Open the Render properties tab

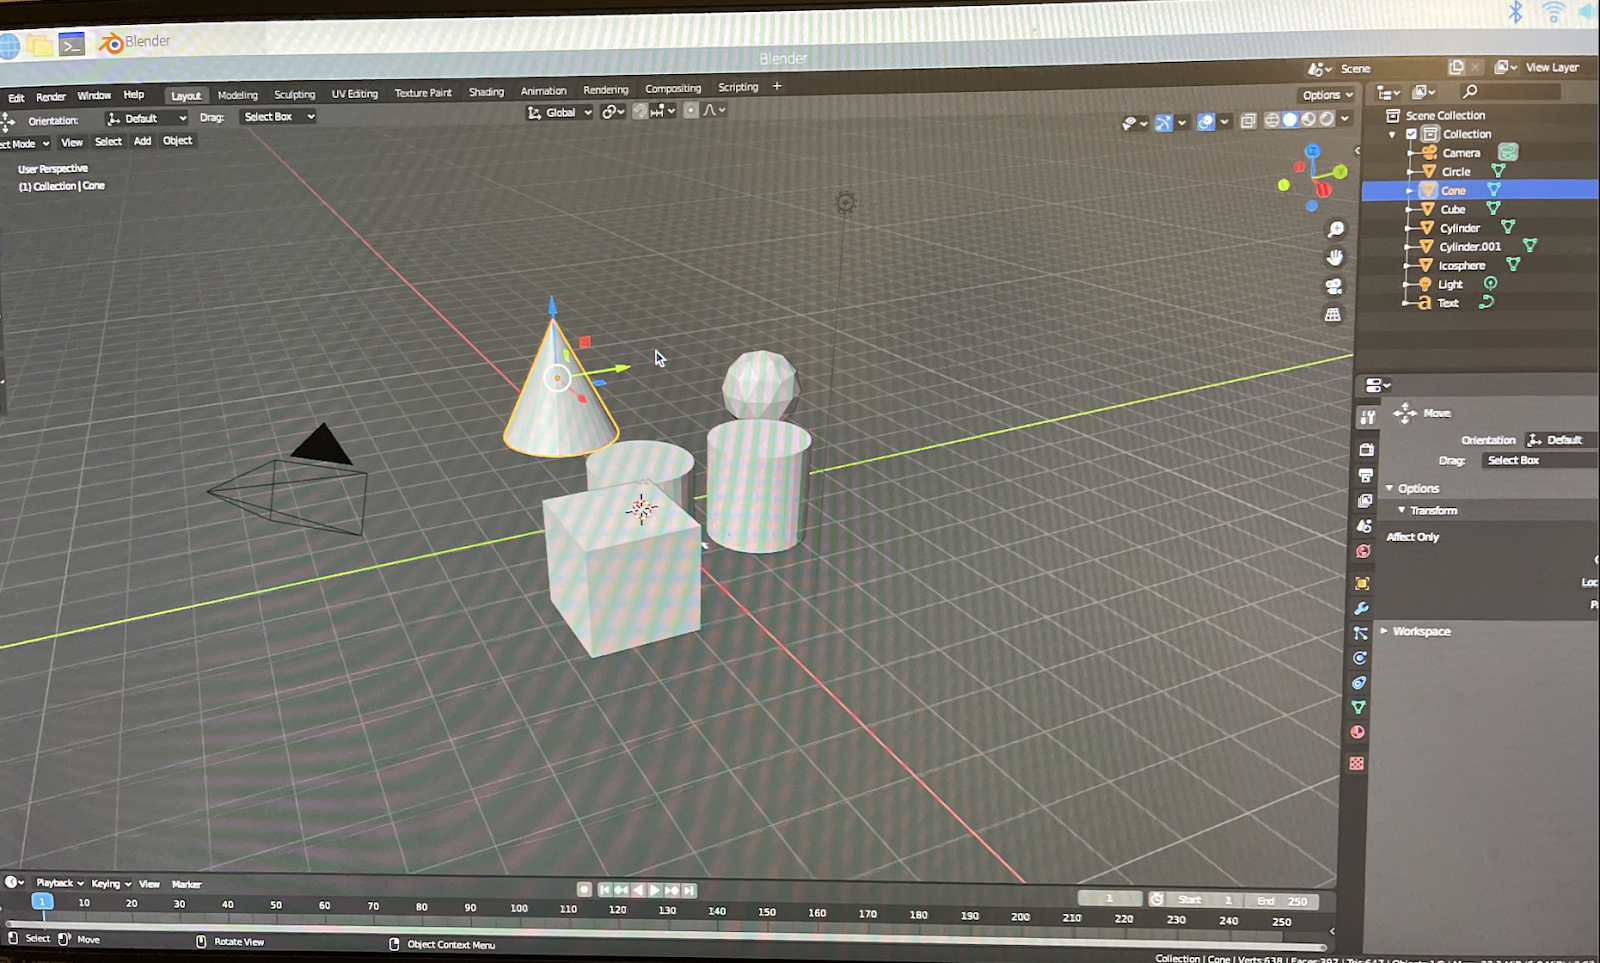coord(1367,449)
